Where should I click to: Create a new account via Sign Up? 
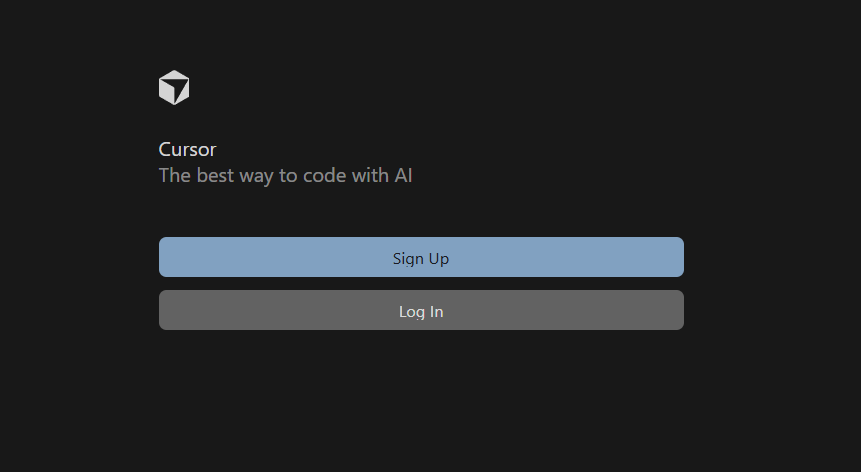click(x=421, y=257)
